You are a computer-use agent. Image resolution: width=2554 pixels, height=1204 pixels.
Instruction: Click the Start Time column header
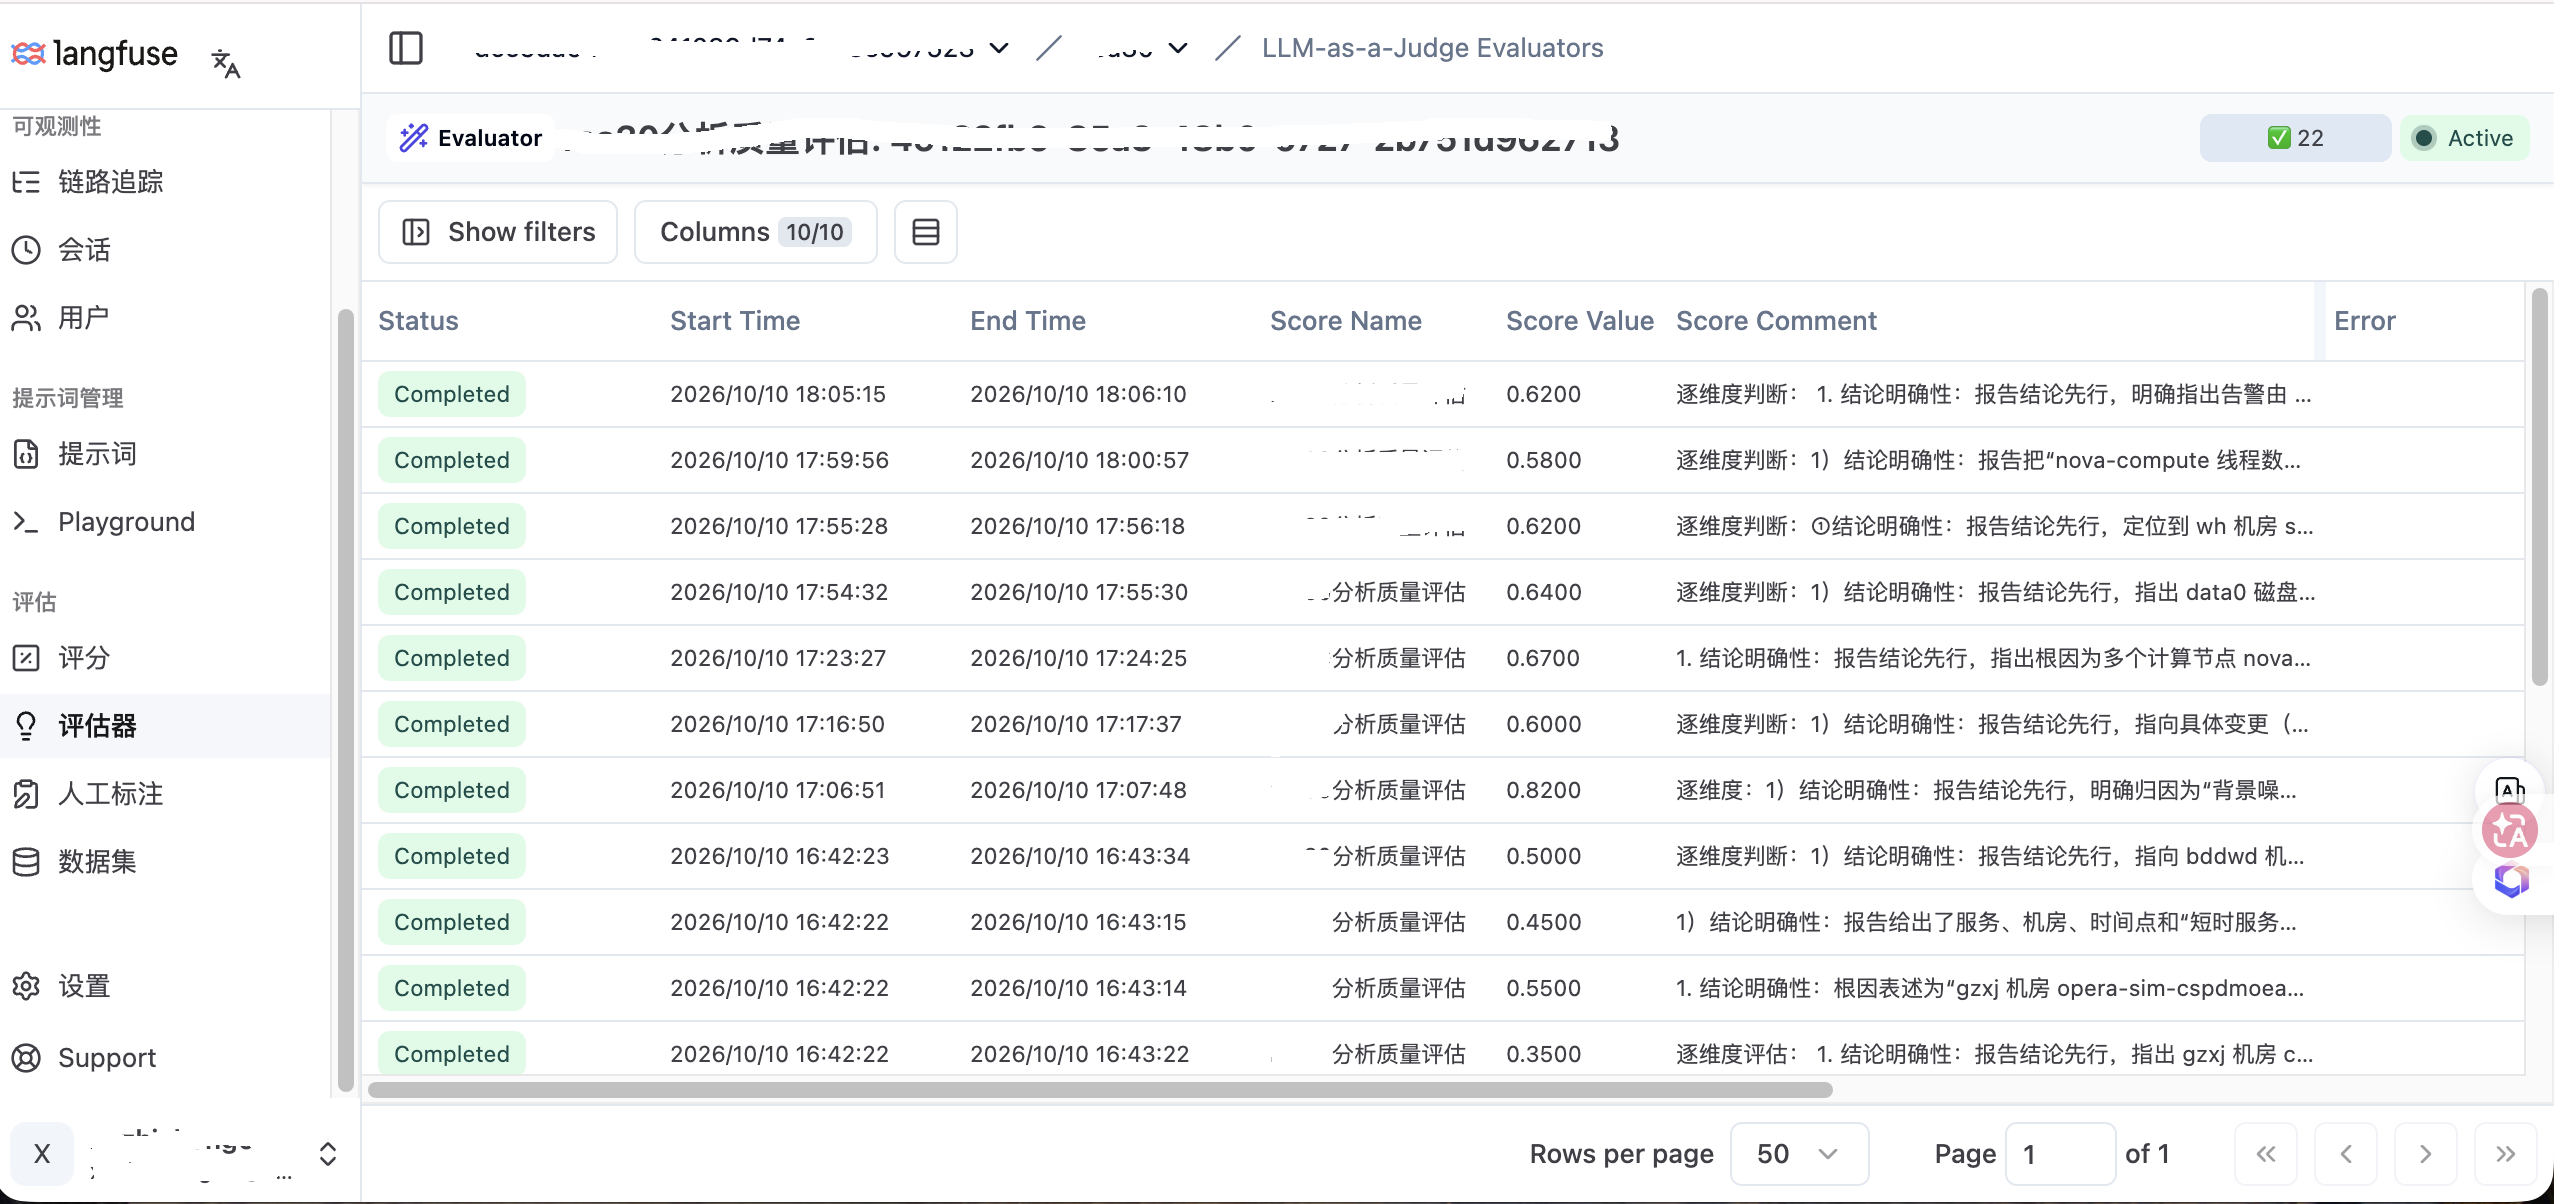point(735,321)
